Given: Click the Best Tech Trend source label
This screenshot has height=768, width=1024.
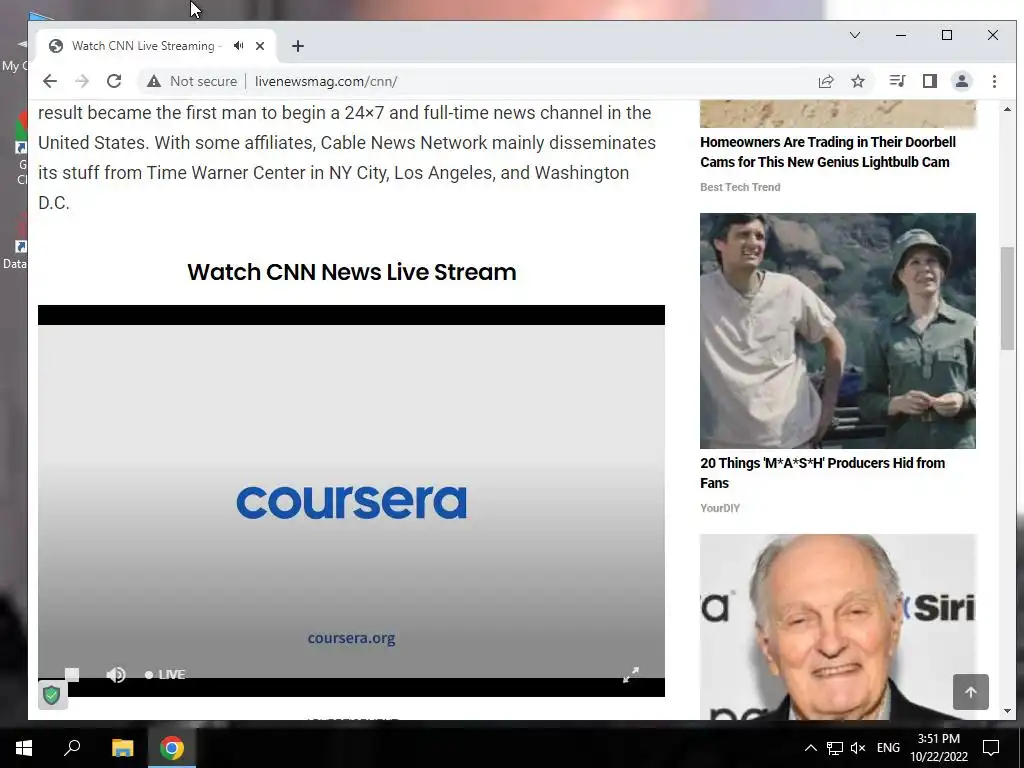Looking at the screenshot, I should tap(740, 187).
